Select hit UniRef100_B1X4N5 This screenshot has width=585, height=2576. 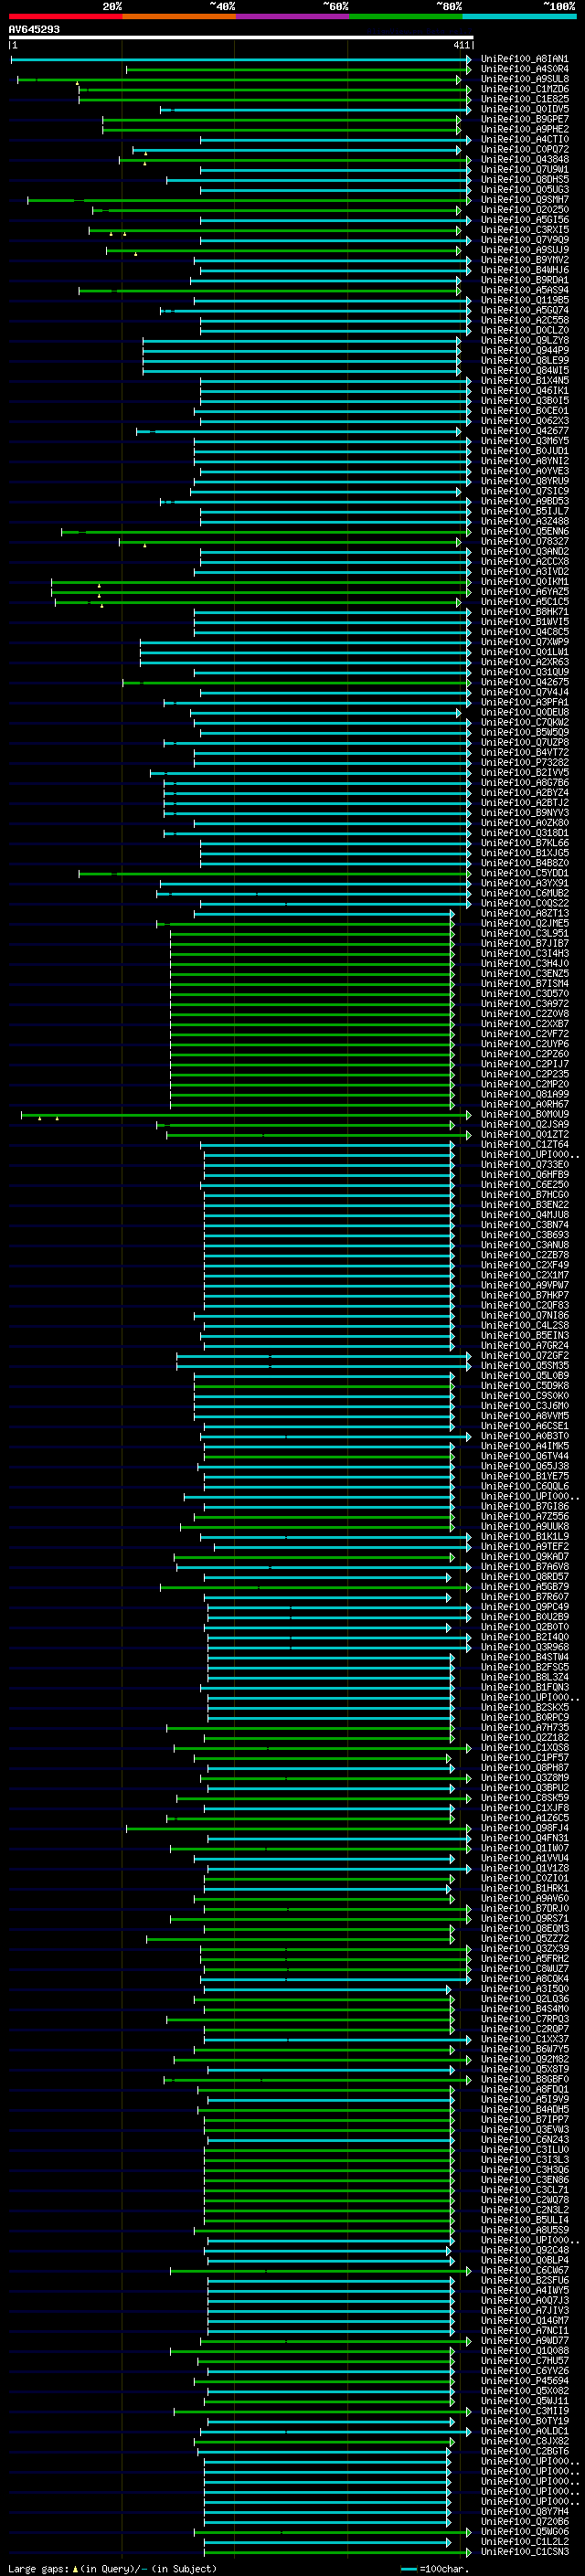coord(525,380)
